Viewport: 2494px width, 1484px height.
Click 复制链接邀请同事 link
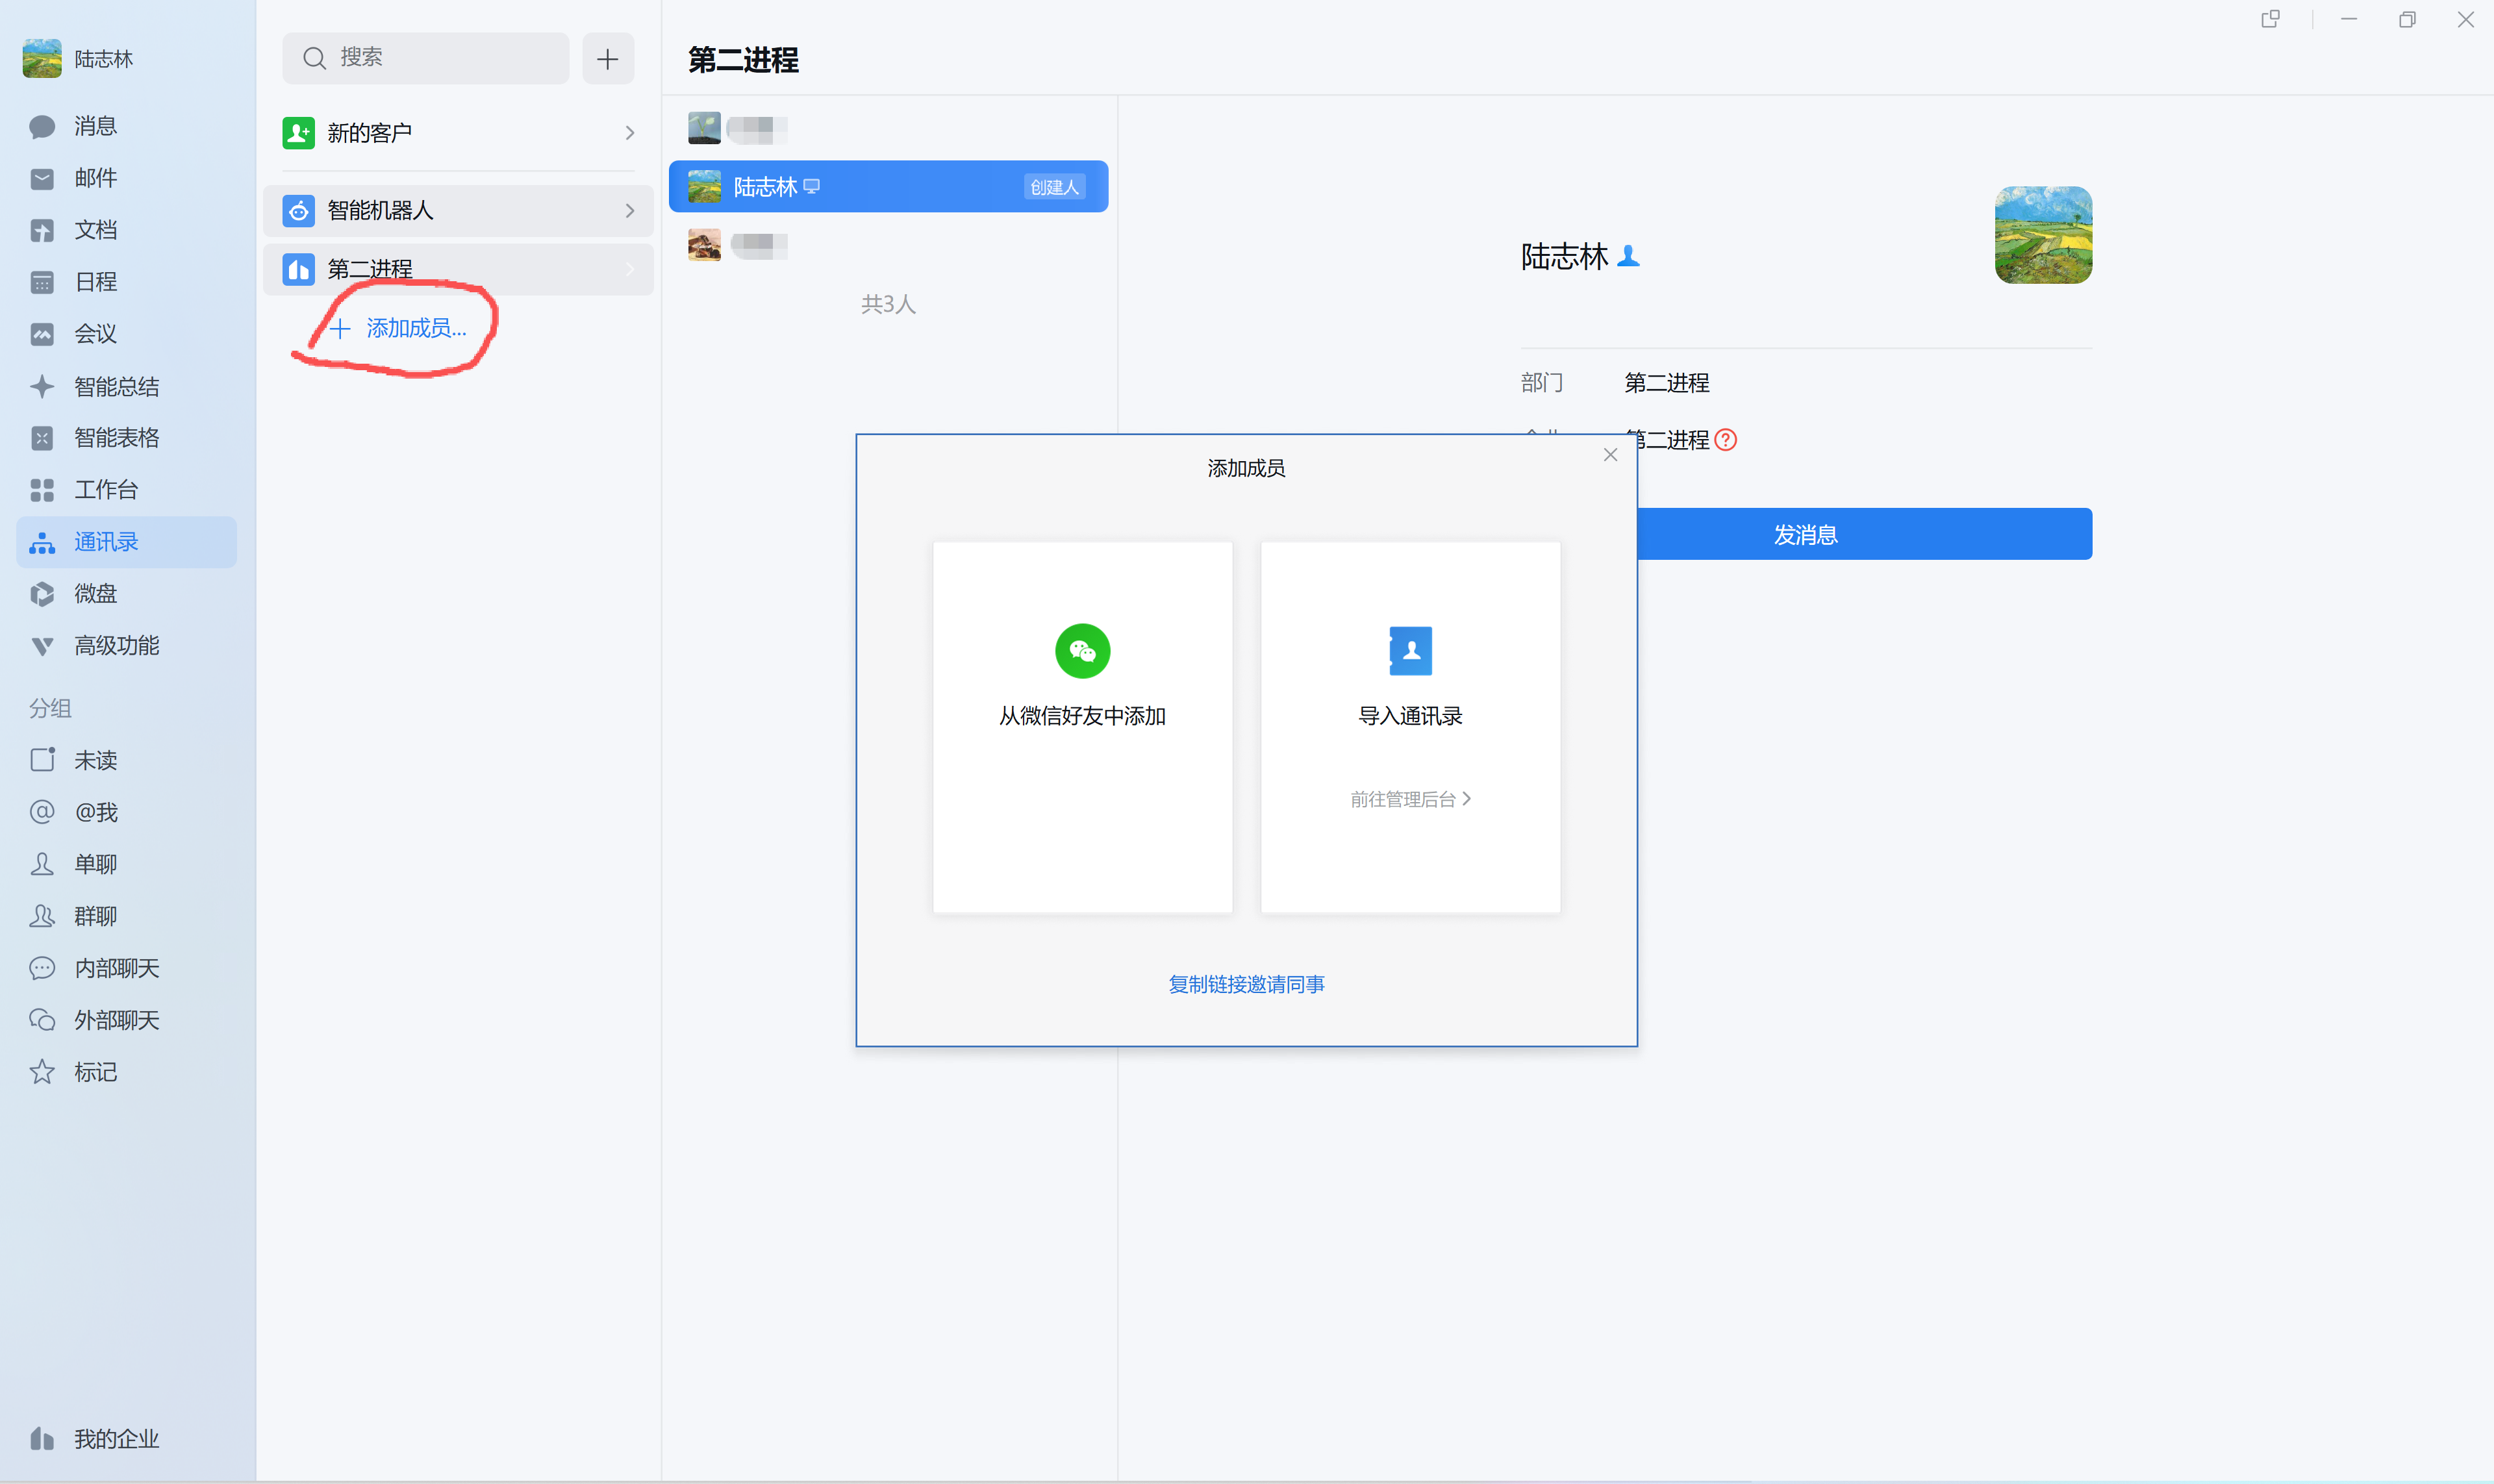pyautogui.click(x=1246, y=985)
